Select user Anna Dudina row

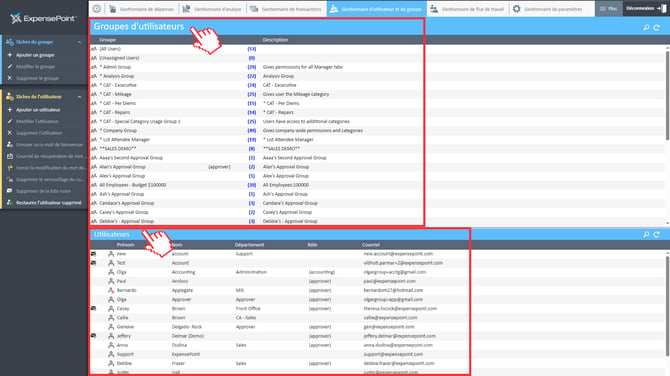point(377,345)
